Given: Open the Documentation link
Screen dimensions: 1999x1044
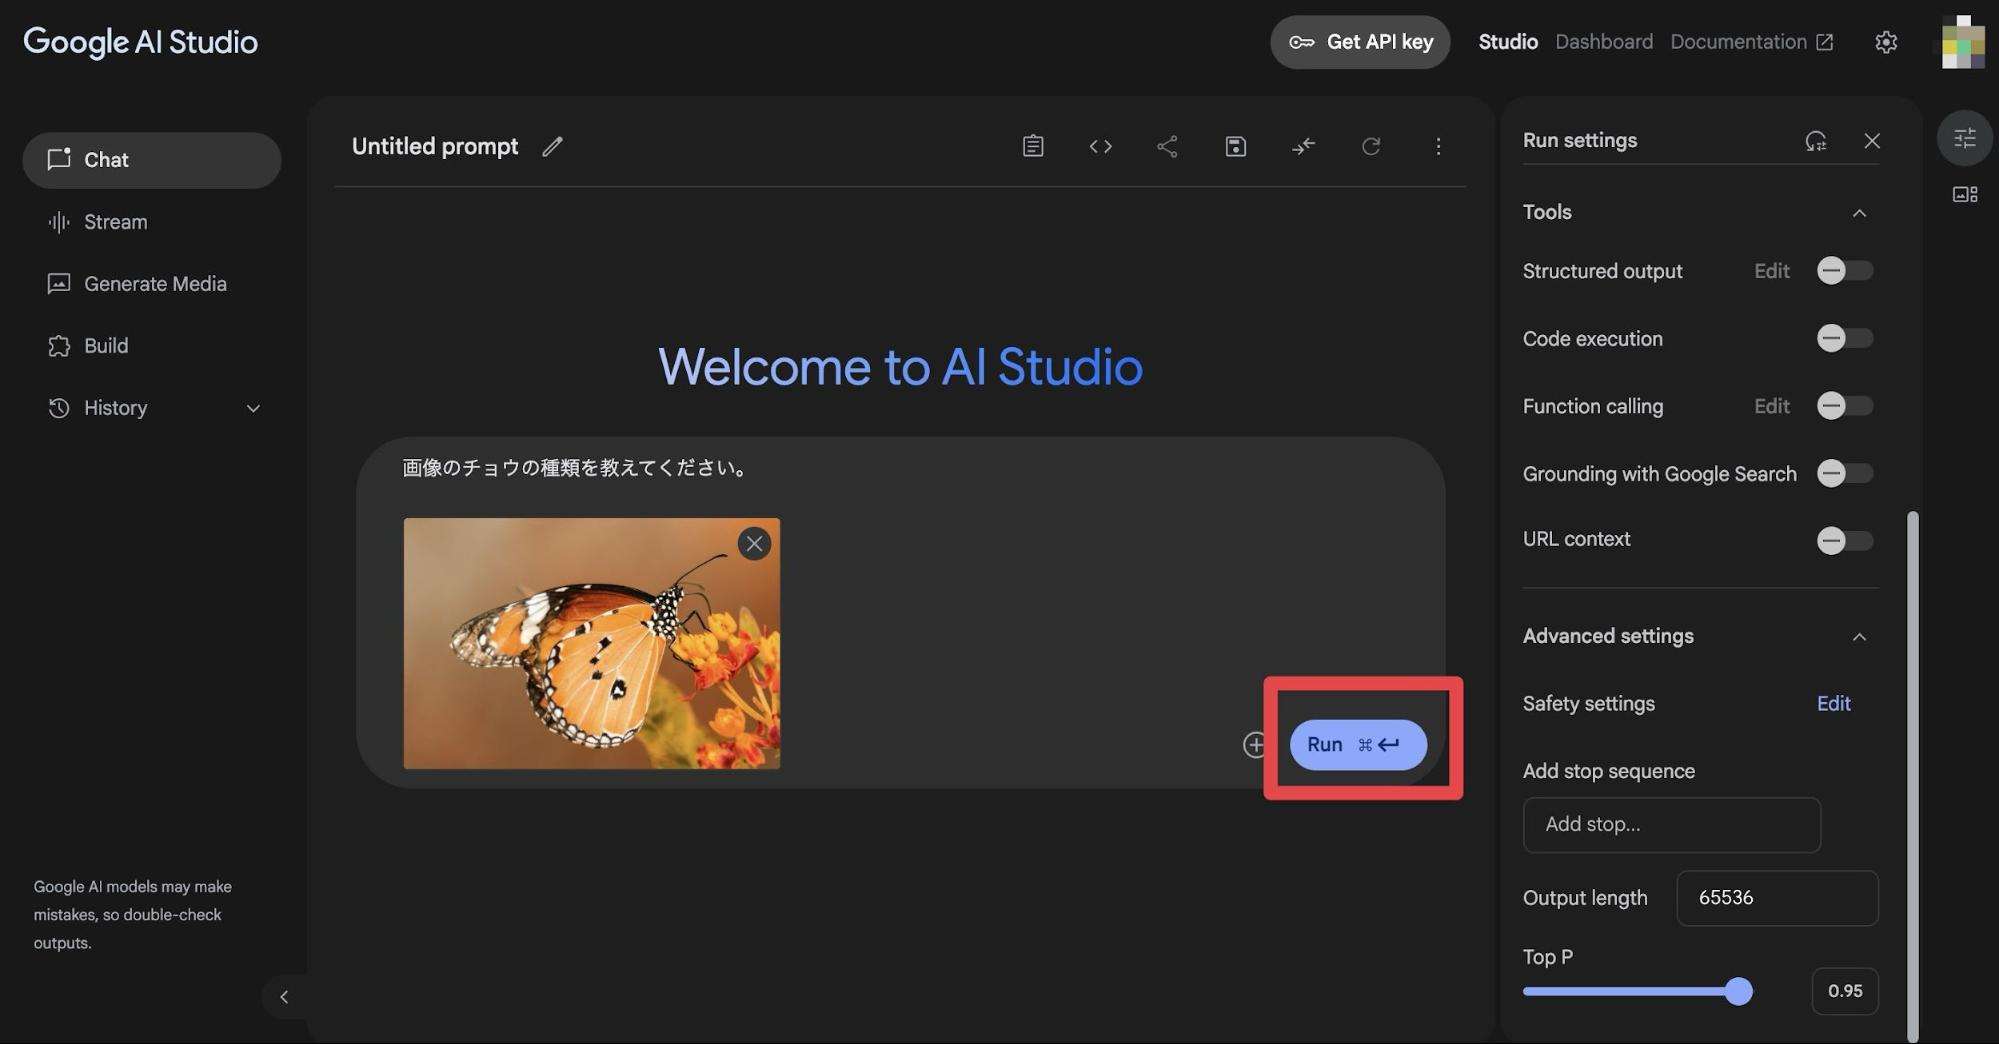Looking at the screenshot, I should (x=1751, y=42).
